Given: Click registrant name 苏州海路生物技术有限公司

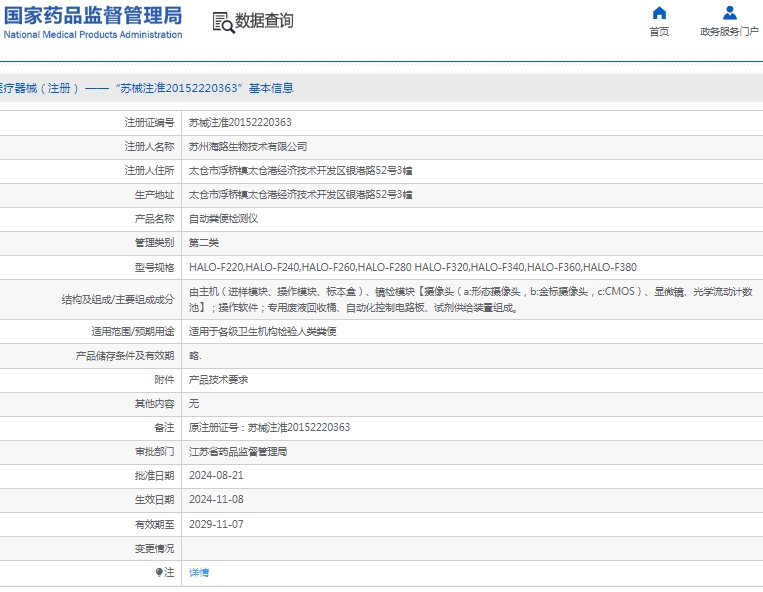Looking at the screenshot, I should tap(248, 146).
